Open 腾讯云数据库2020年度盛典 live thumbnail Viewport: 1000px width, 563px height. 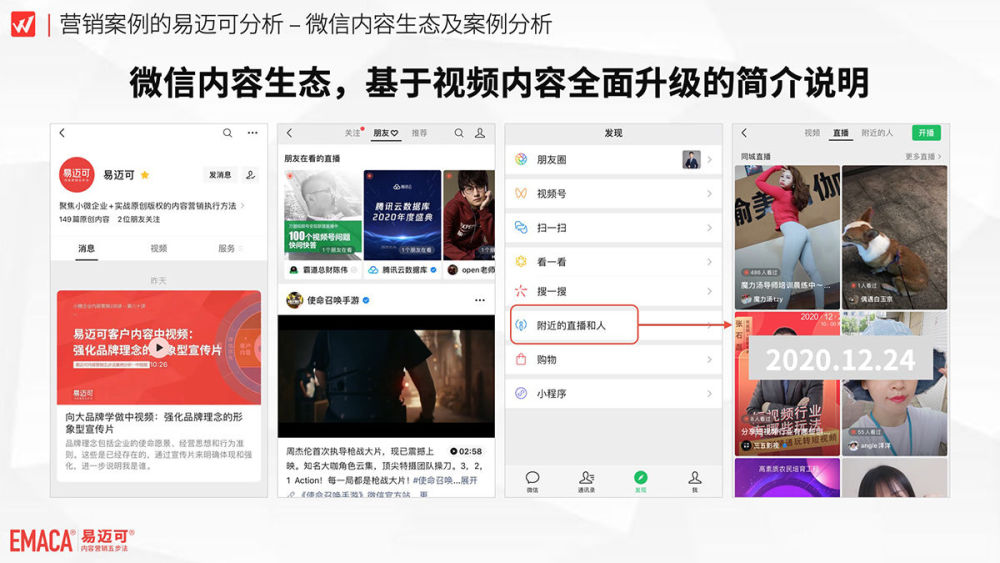tap(402, 214)
